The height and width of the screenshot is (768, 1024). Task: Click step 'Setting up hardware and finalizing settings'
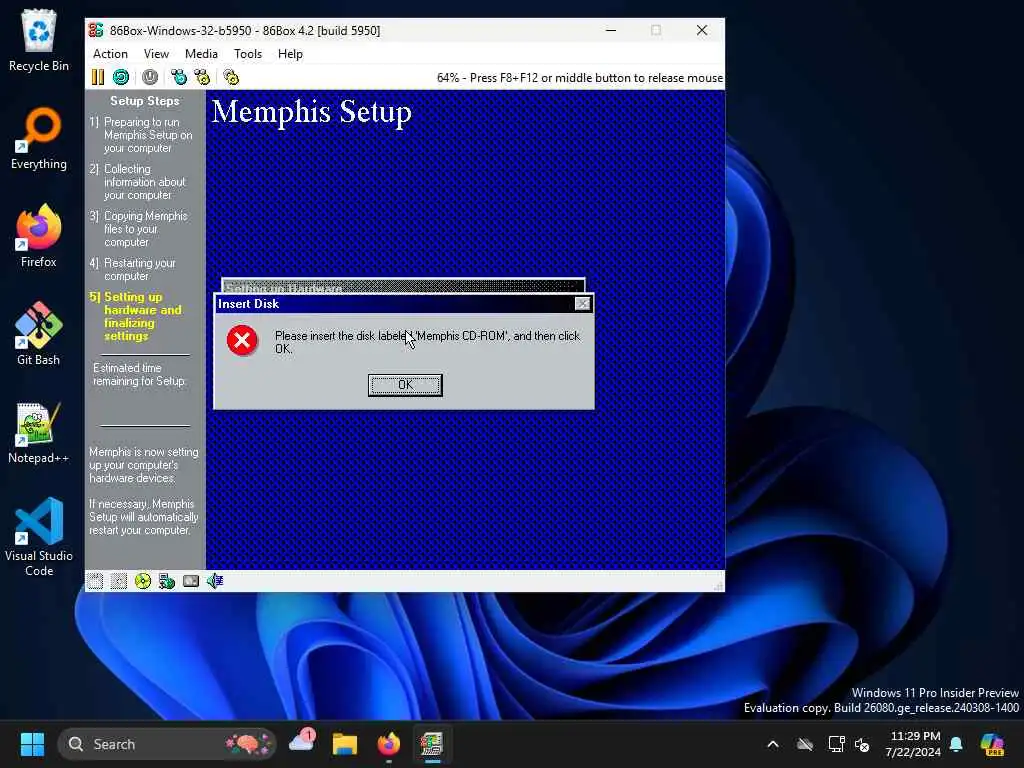135,316
